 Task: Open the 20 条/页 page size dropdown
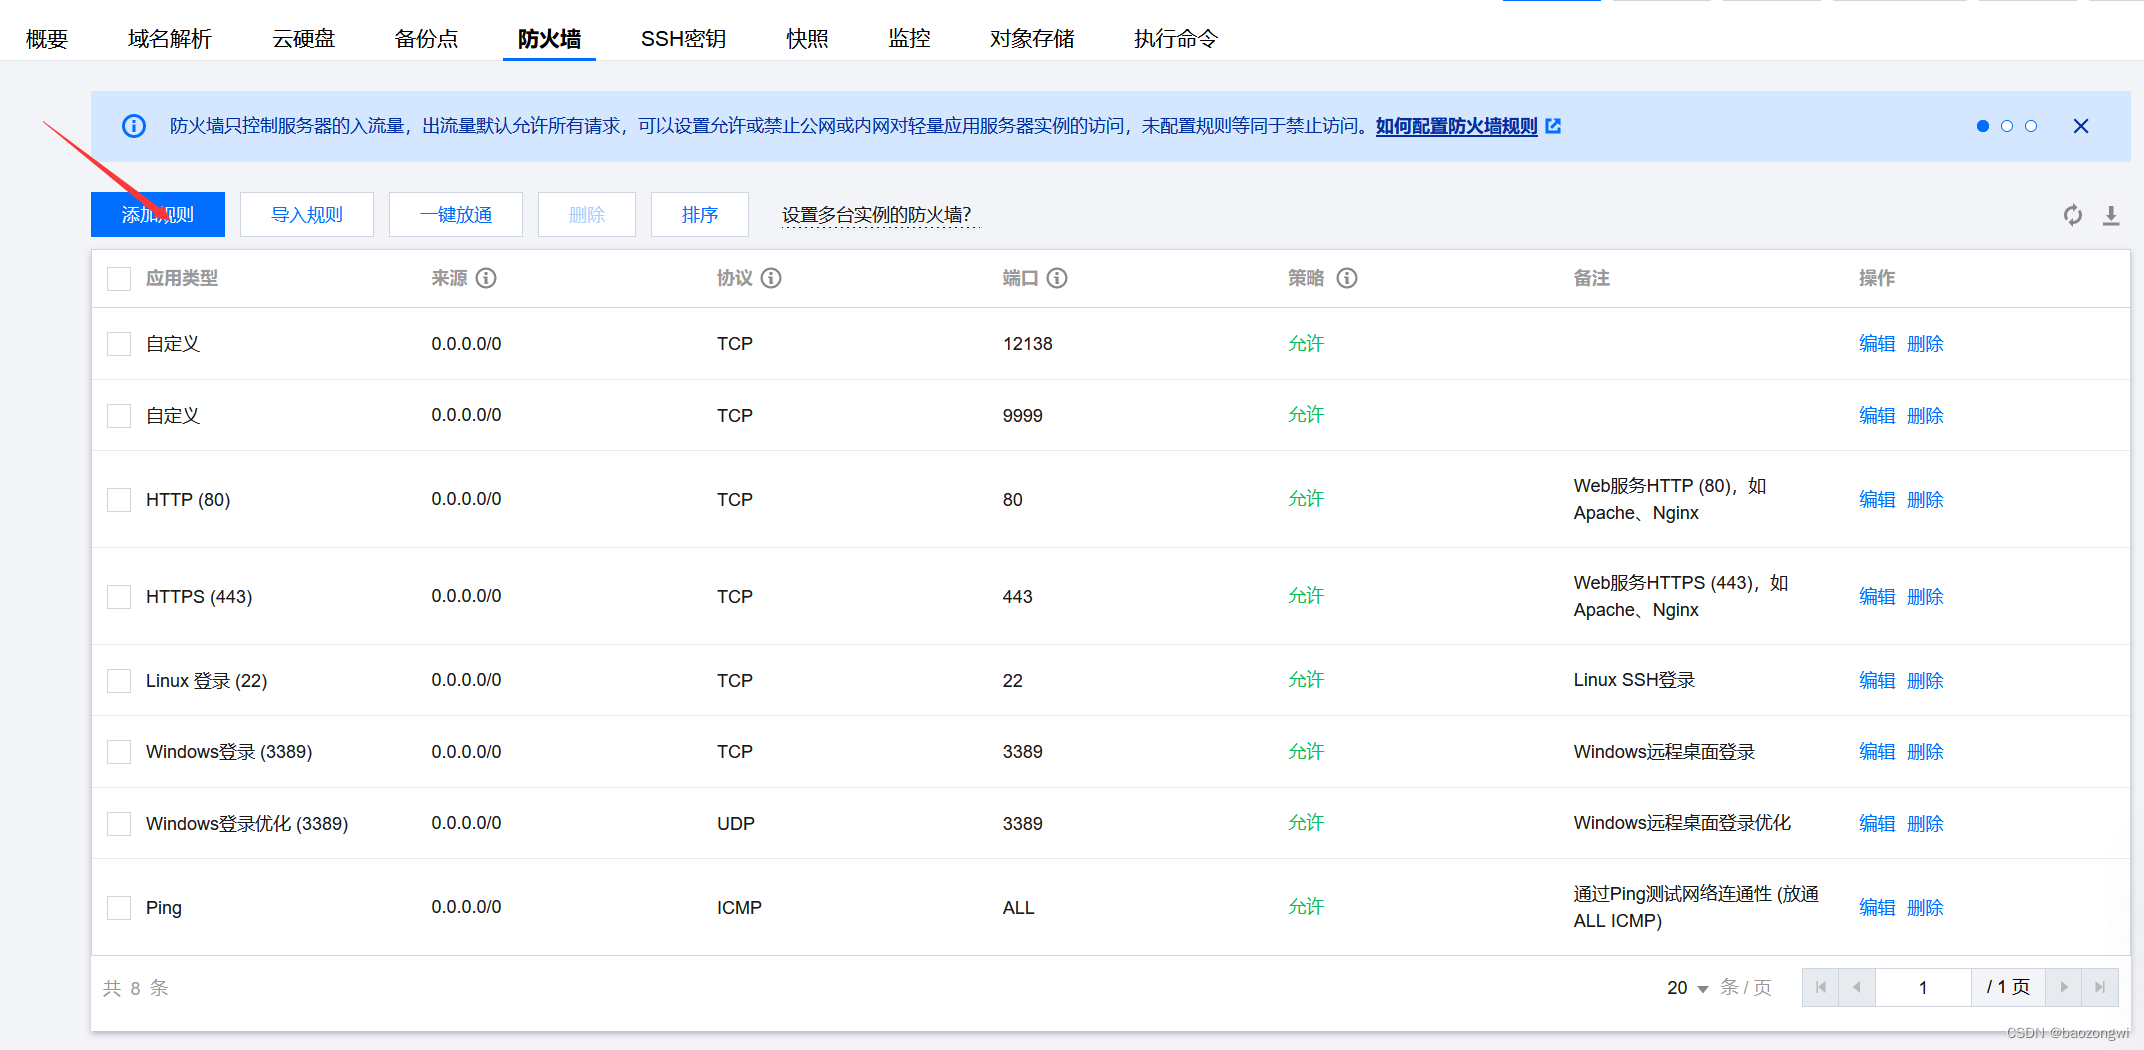(x=1688, y=988)
